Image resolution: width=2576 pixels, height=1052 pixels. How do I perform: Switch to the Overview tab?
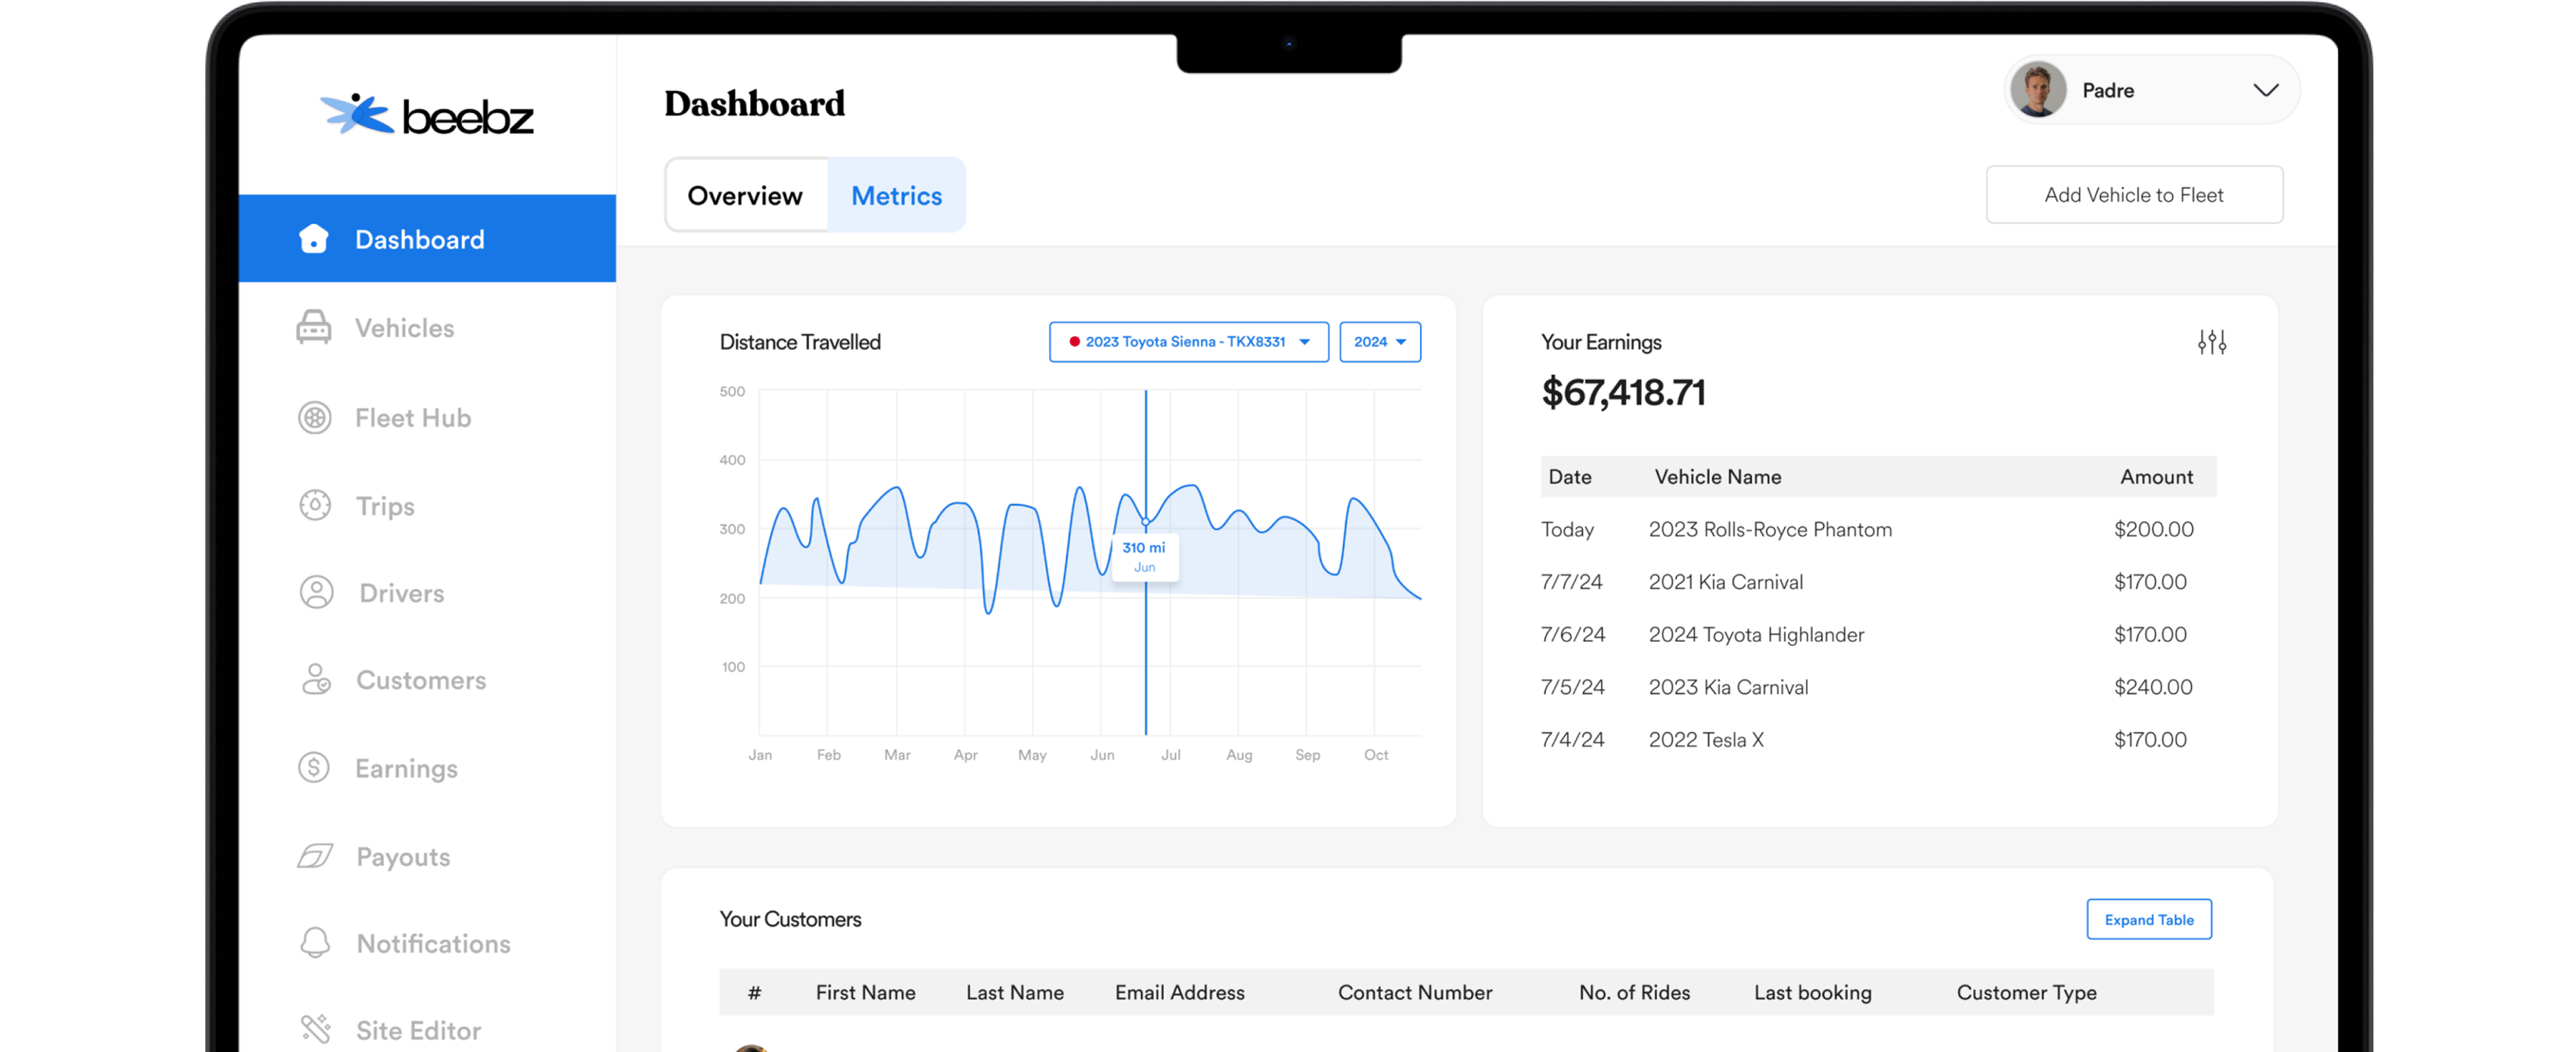(x=746, y=195)
